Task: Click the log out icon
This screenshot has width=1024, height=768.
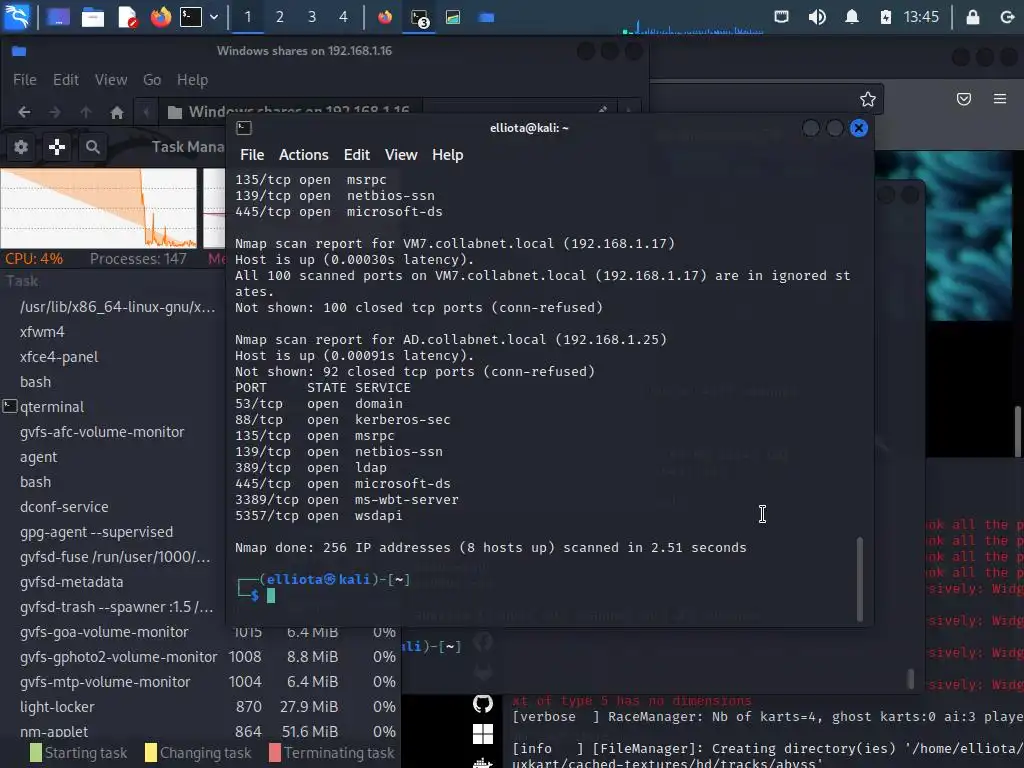Action: point(1007,17)
